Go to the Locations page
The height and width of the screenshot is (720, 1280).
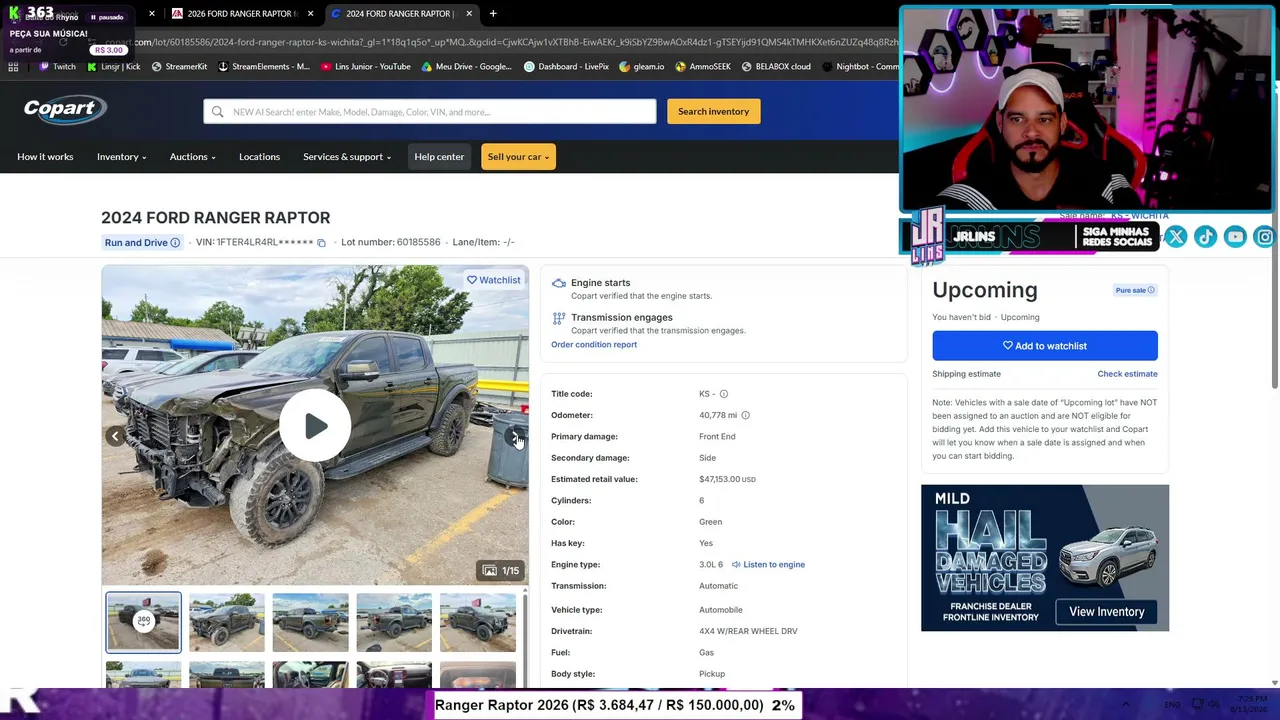tap(259, 157)
